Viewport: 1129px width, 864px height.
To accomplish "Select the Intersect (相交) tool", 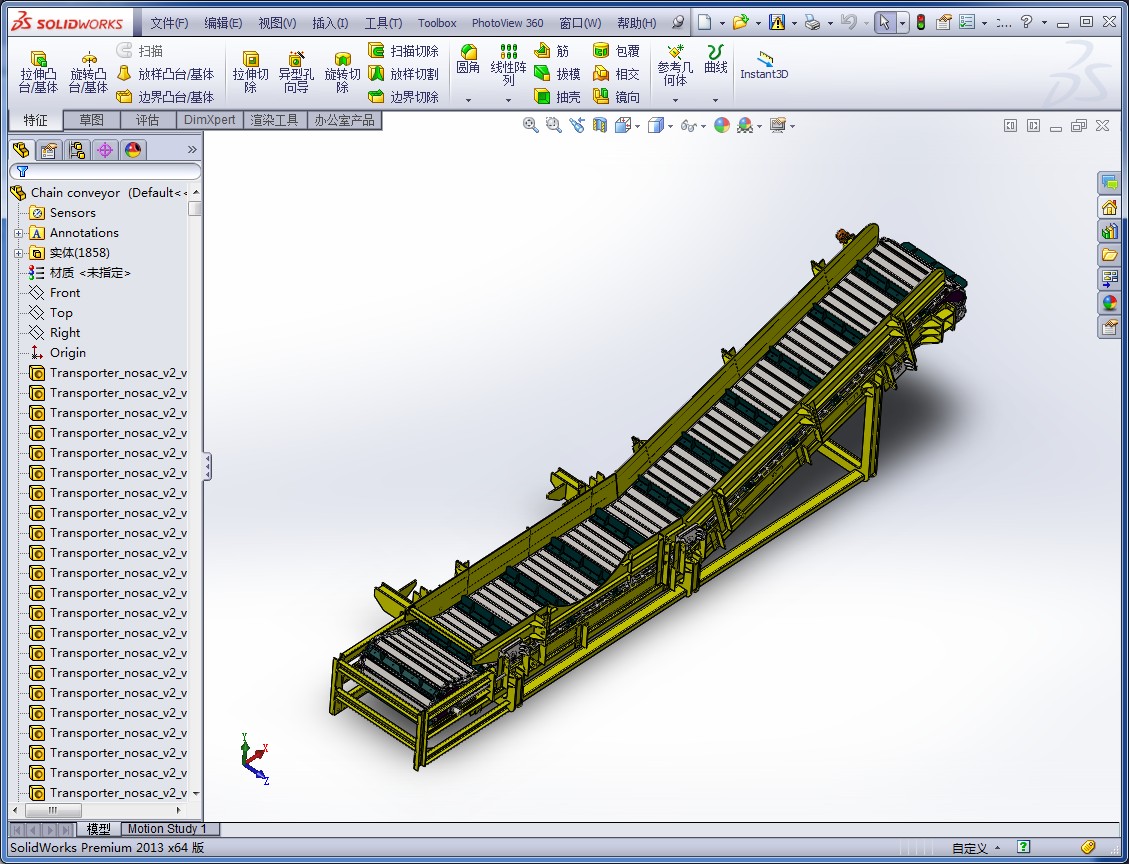I will coord(616,73).
